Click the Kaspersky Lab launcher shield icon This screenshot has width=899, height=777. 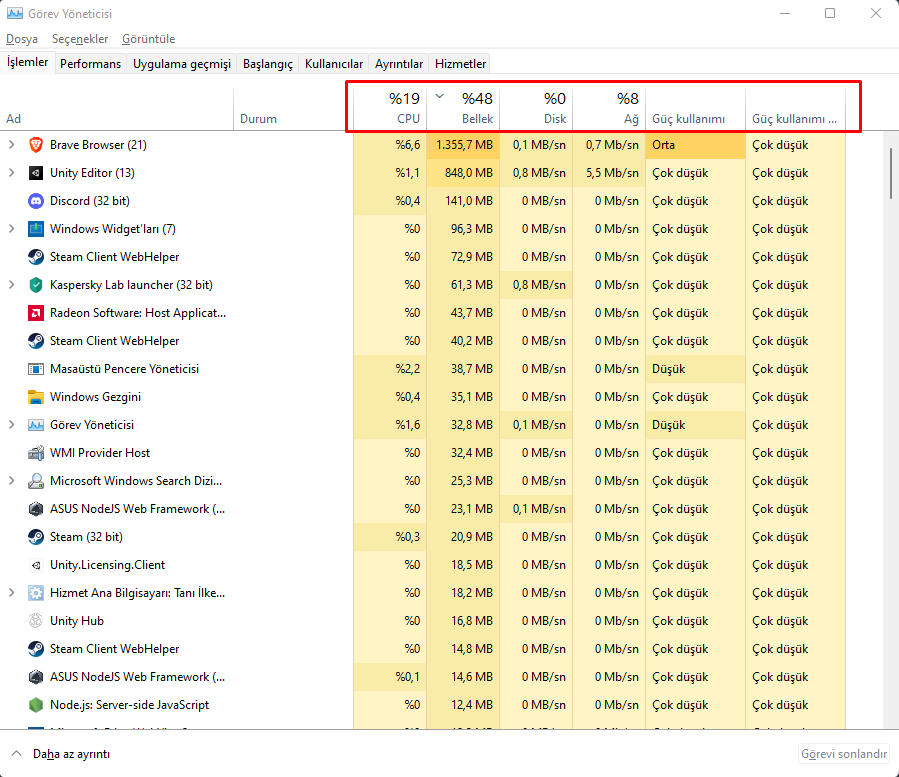click(36, 285)
